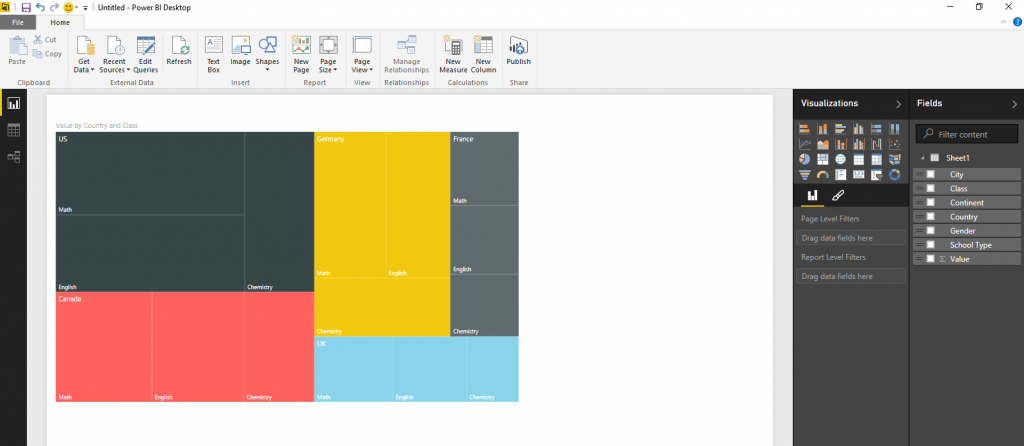Collapse the Sheet1 table tree
This screenshot has width=1024, height=446.
[921, 158]
